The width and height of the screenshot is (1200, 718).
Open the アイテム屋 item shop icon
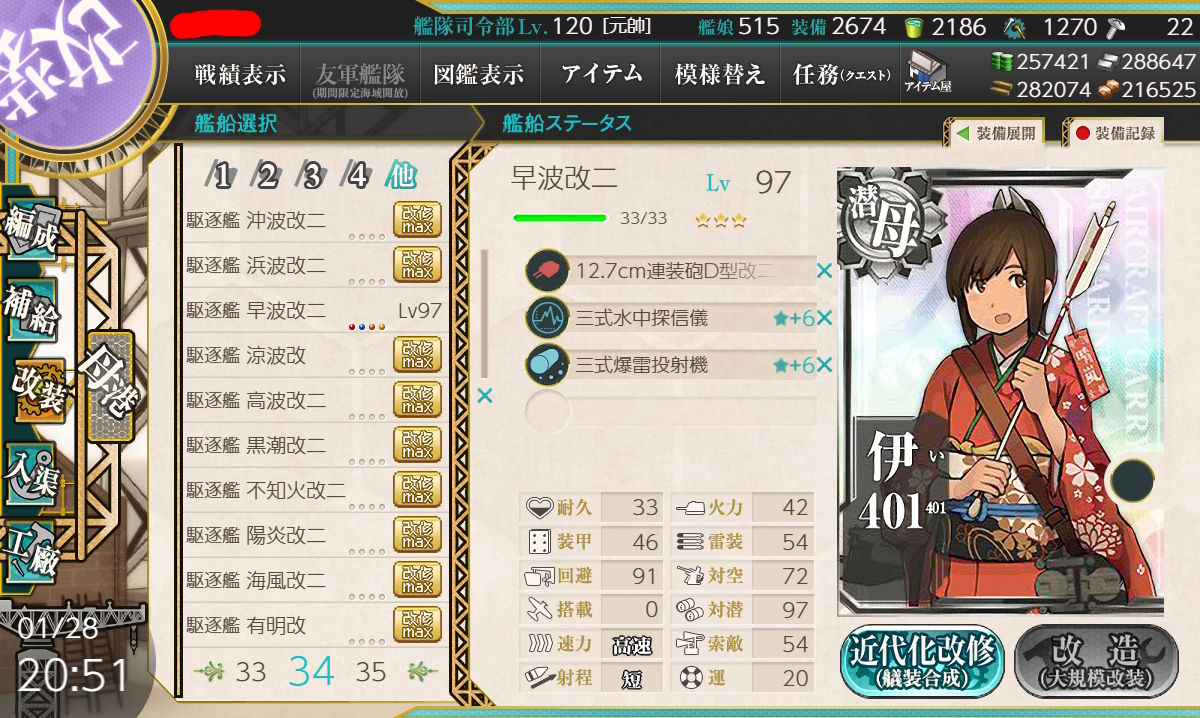tap(928, 72)
